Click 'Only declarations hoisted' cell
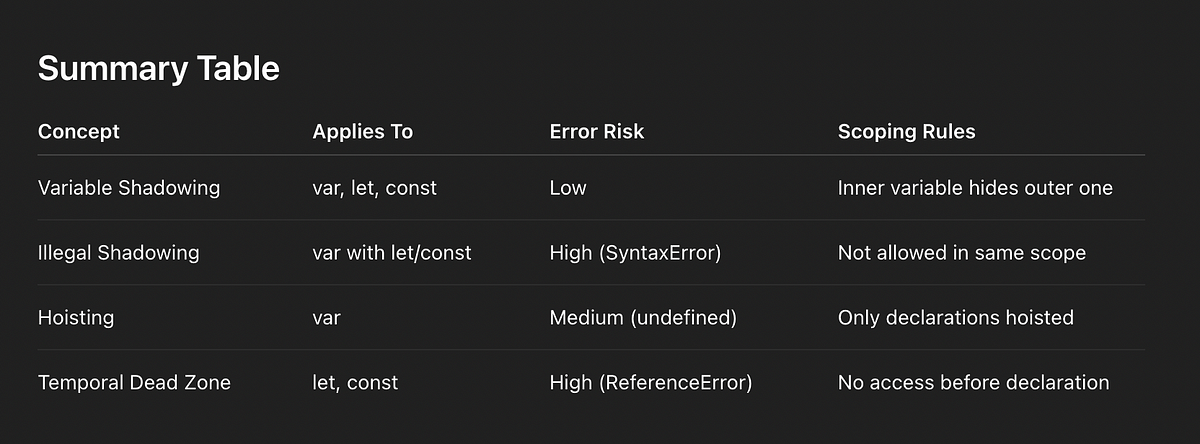The width and height of the screenshot is (1200, 444). click(x=956, y=318)
